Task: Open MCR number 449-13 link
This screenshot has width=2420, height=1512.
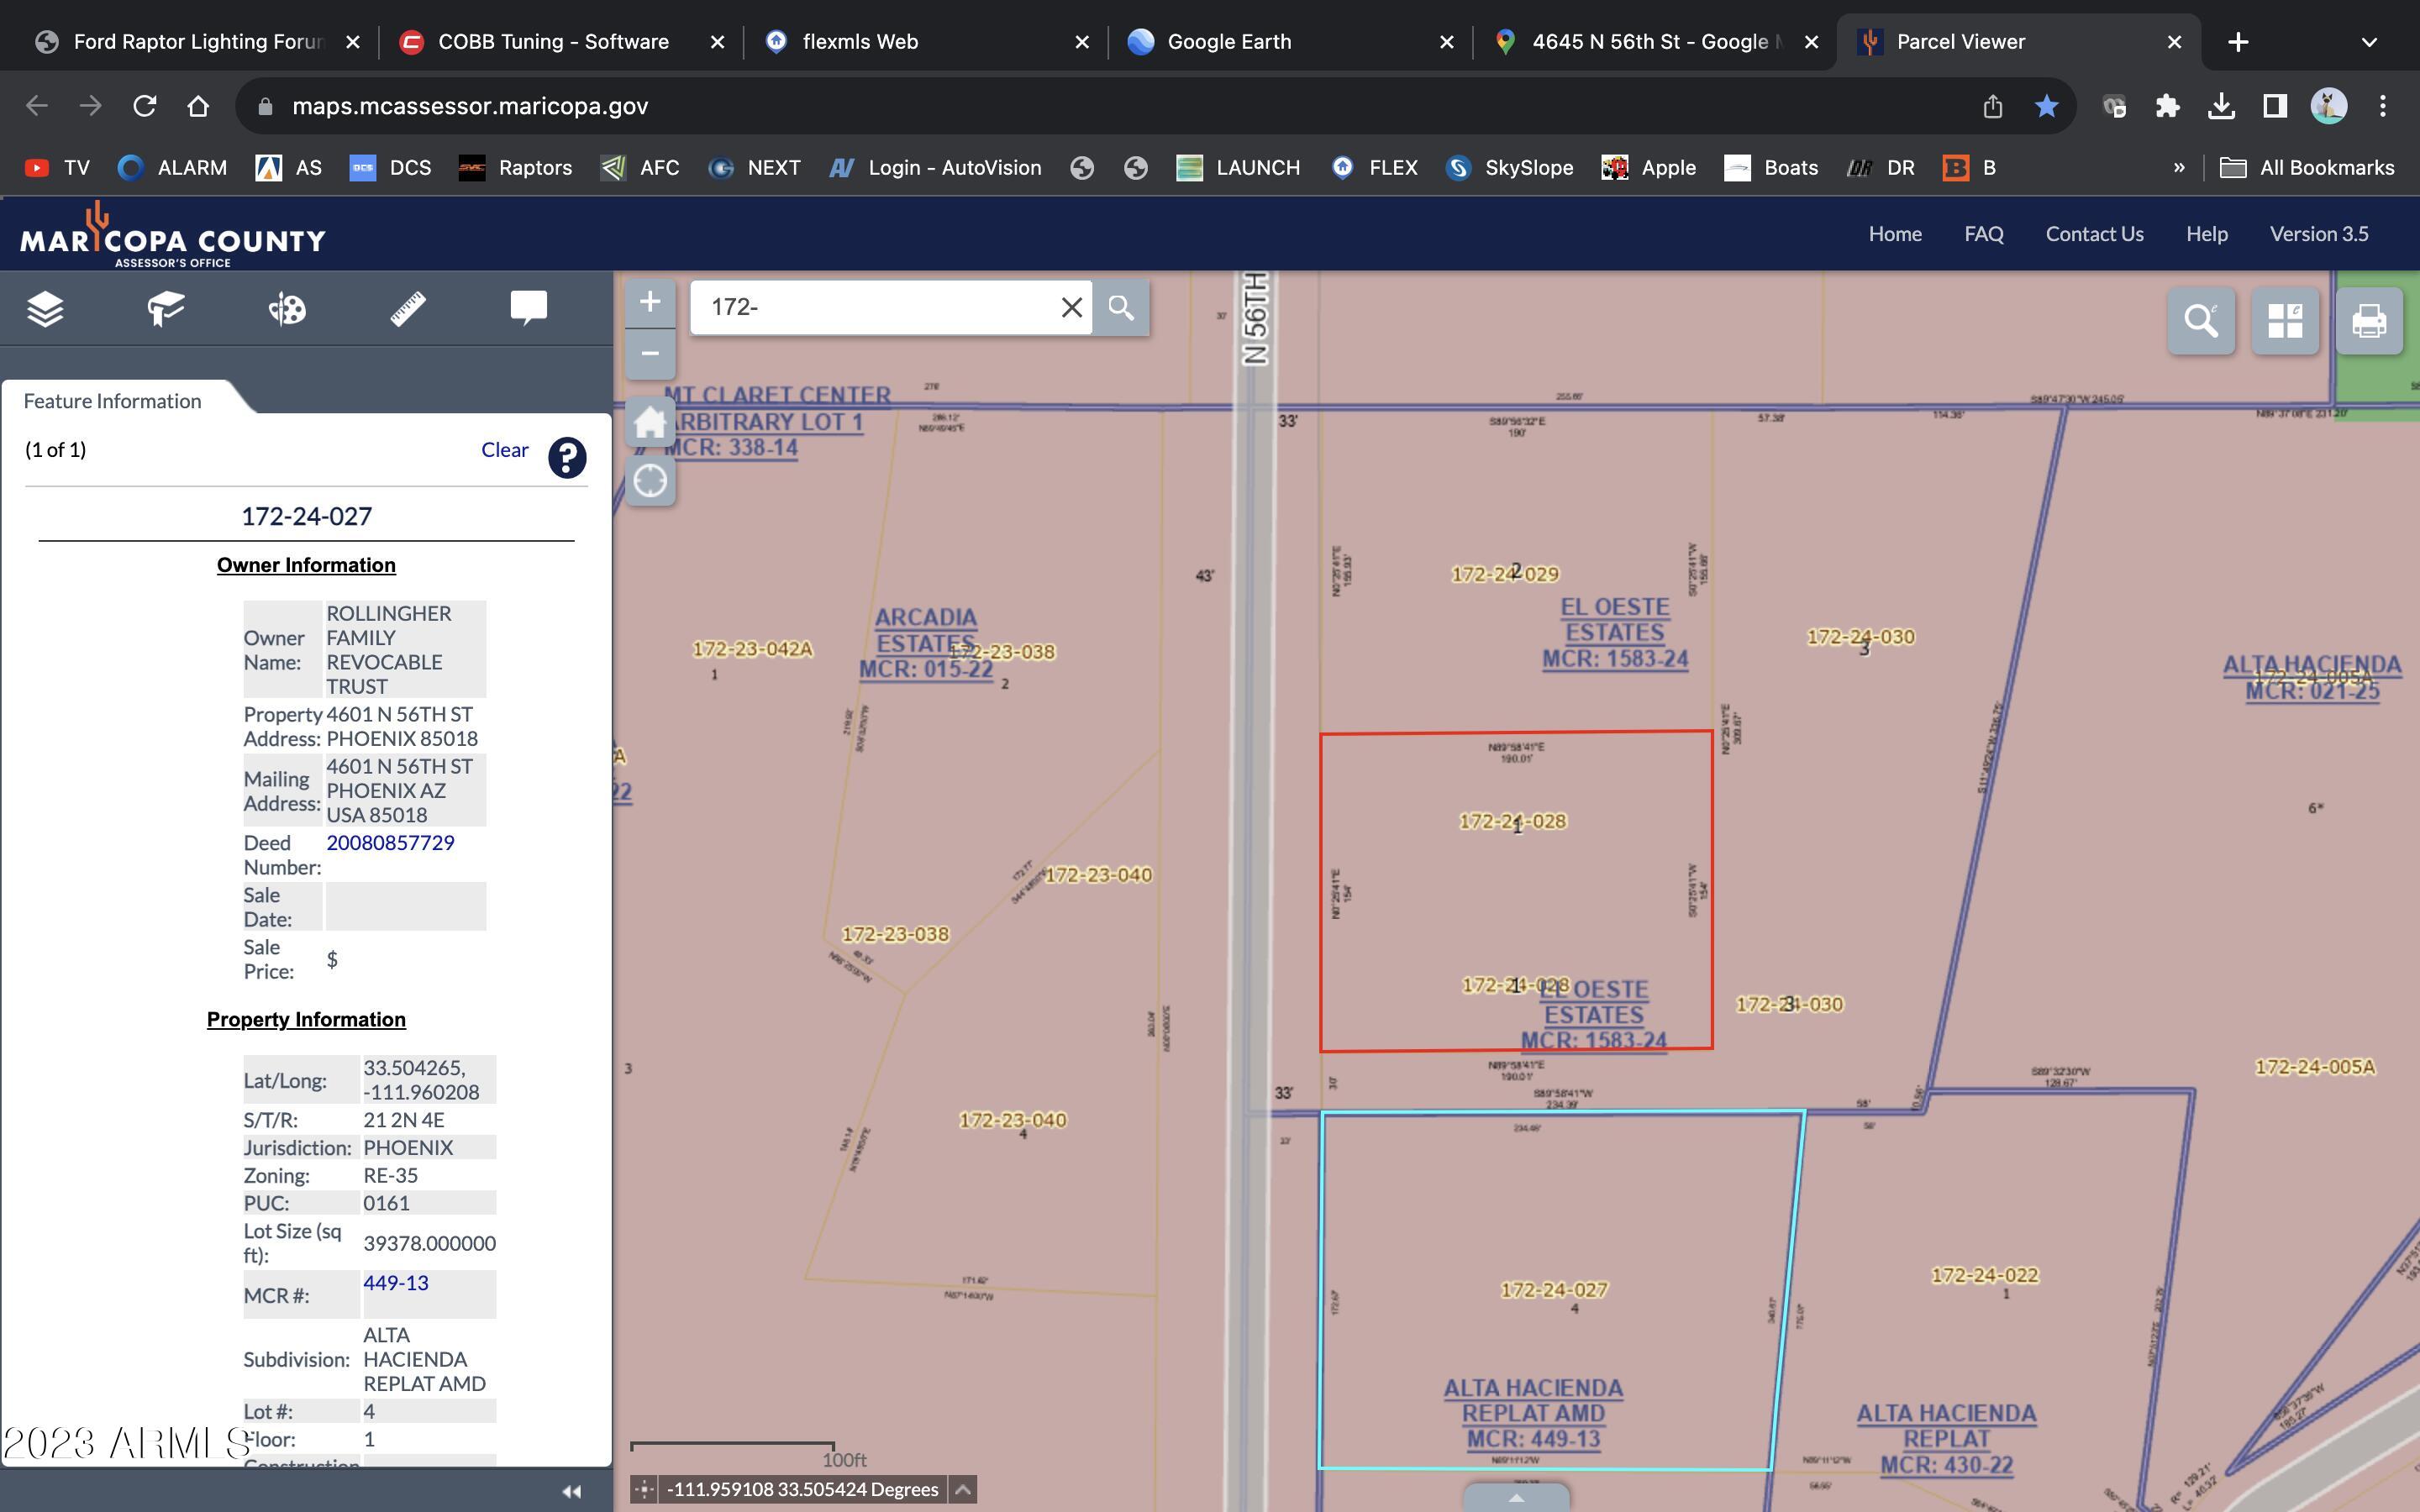Action: coord(396,1283)
